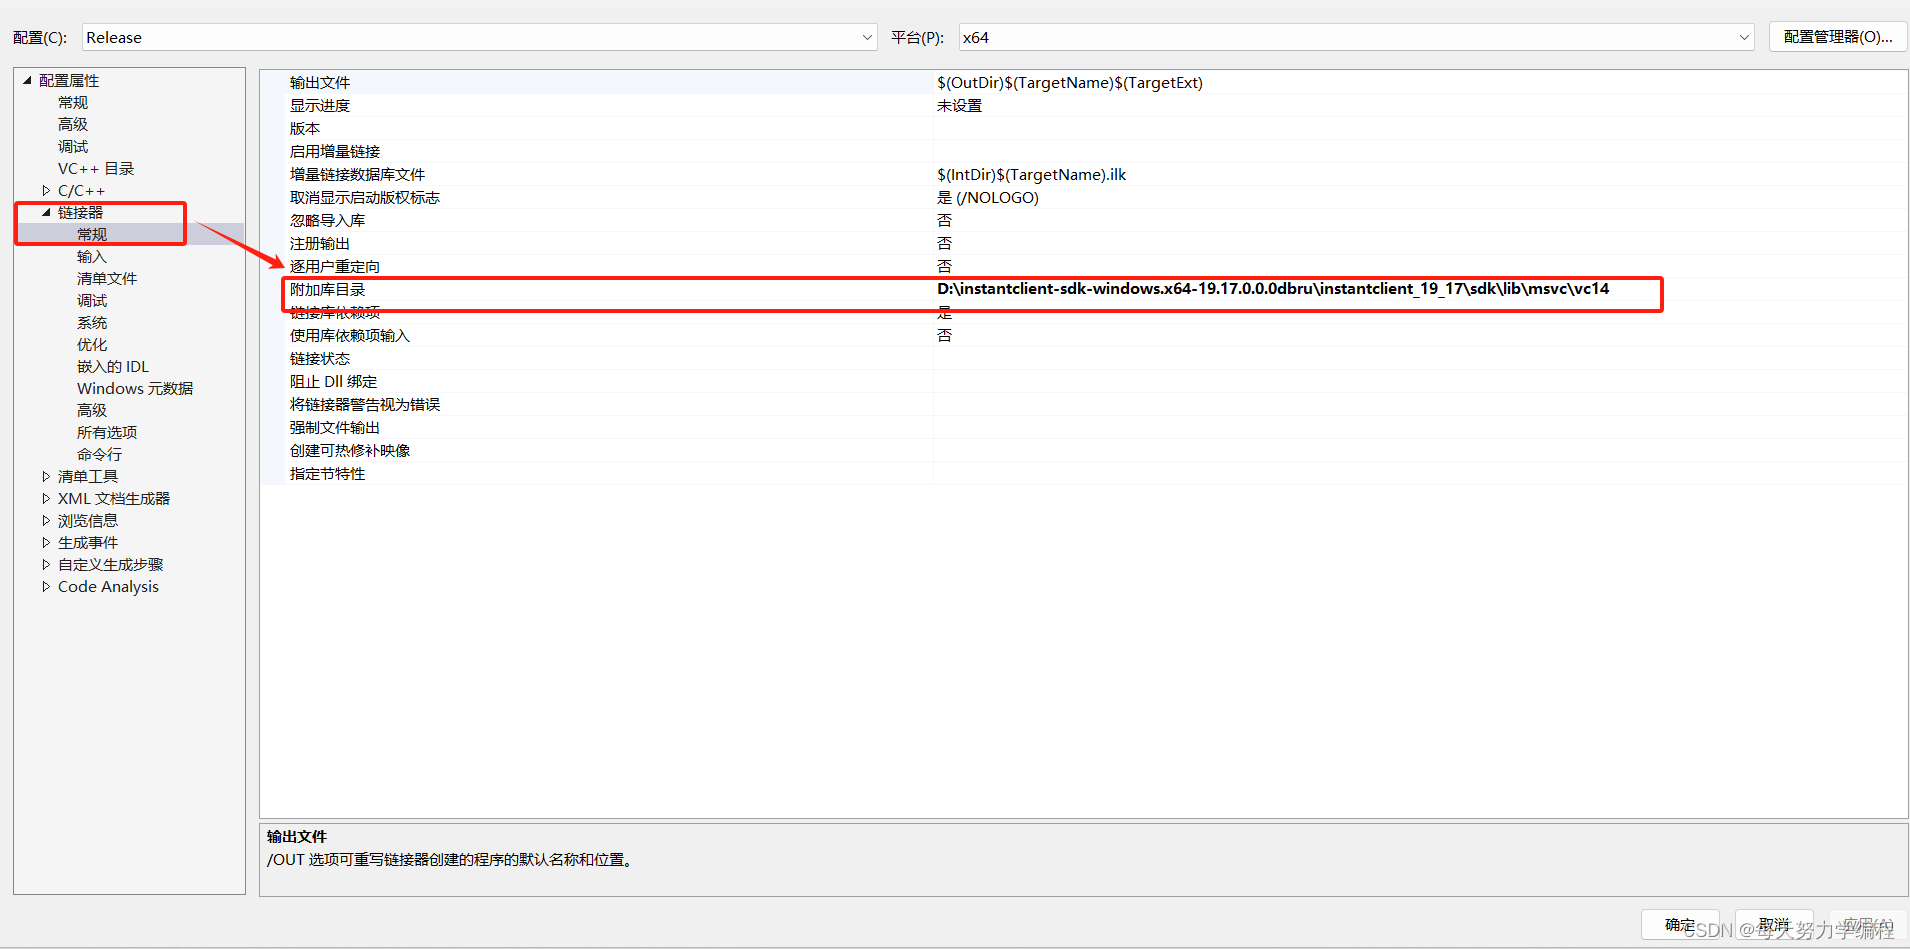Select the Code Analysis tree item
Image resolution: width=1910 pixels, height=949 pixels.
point(107,586)
